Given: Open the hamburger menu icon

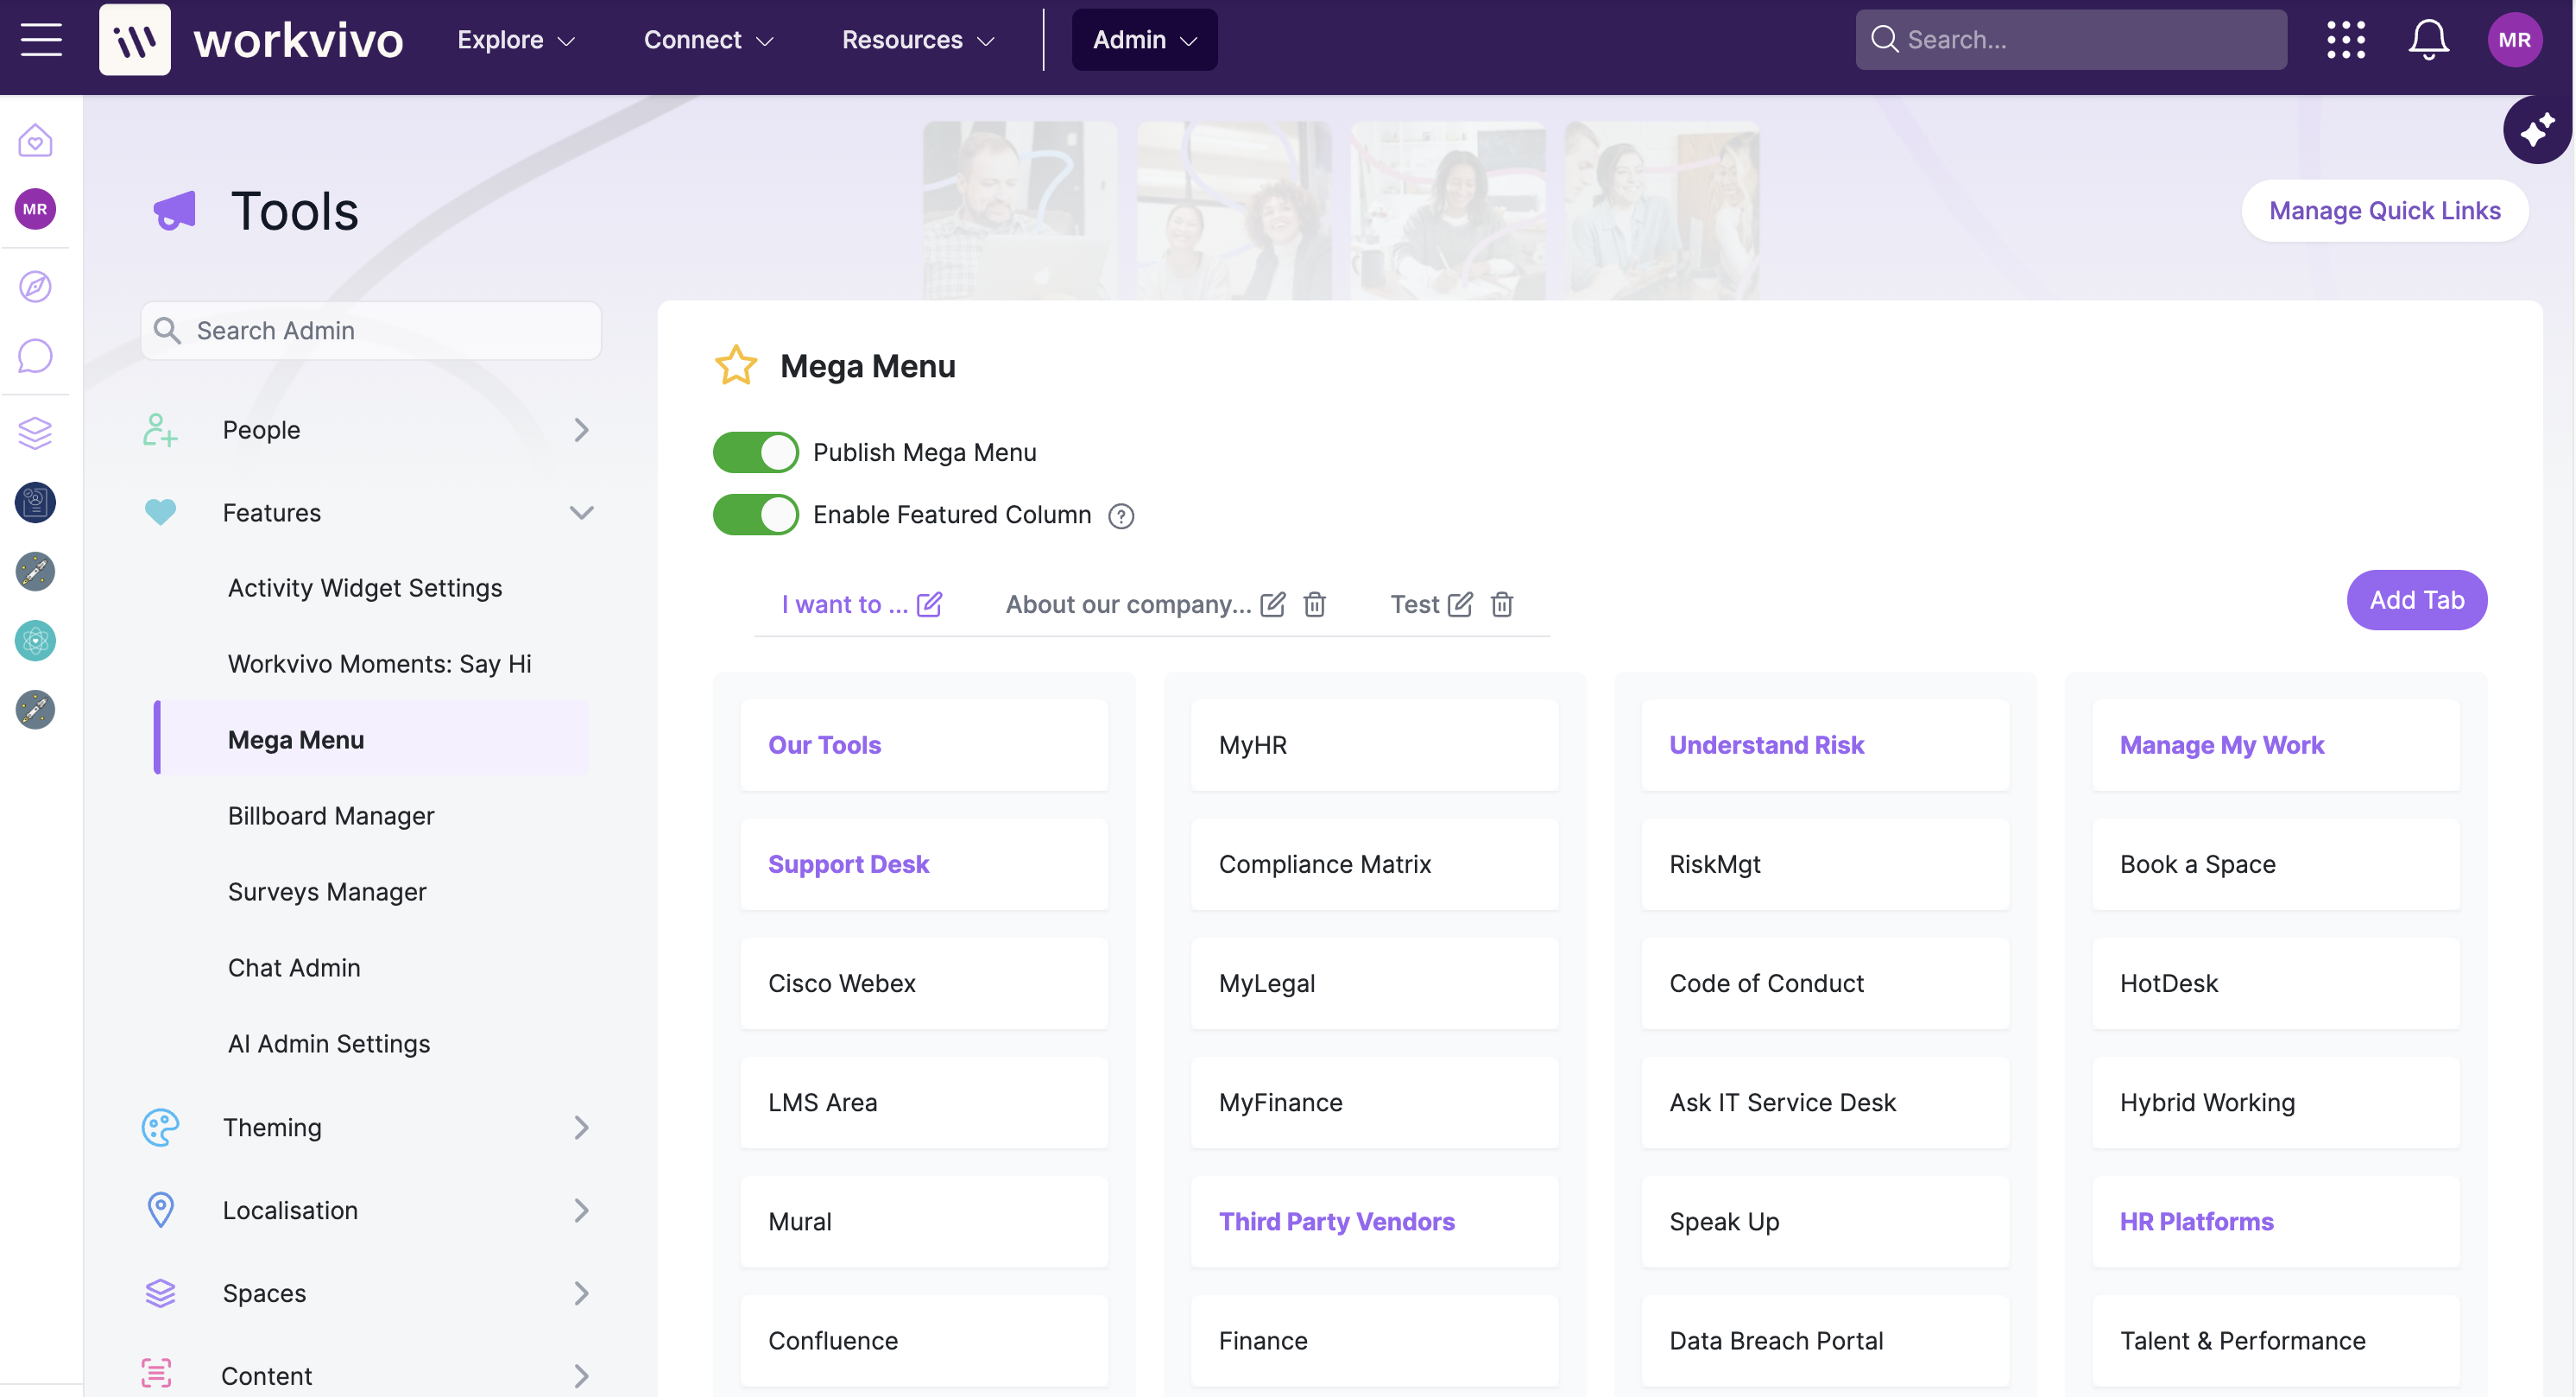Looking at the screenshot, I should (41, 39).
